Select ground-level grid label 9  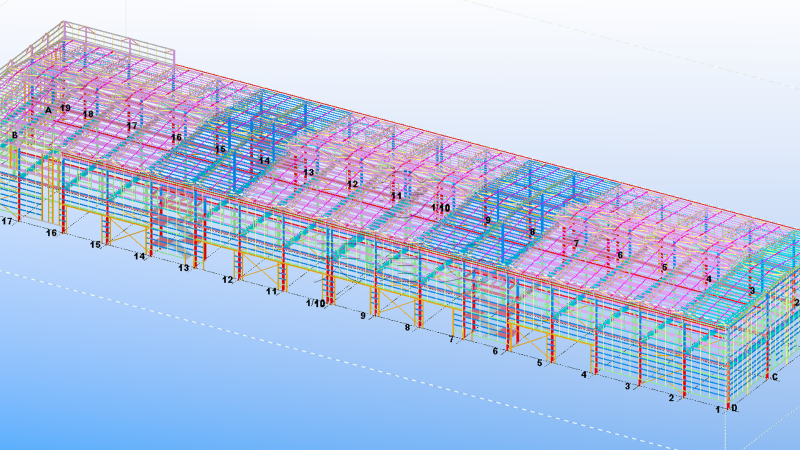363,316
